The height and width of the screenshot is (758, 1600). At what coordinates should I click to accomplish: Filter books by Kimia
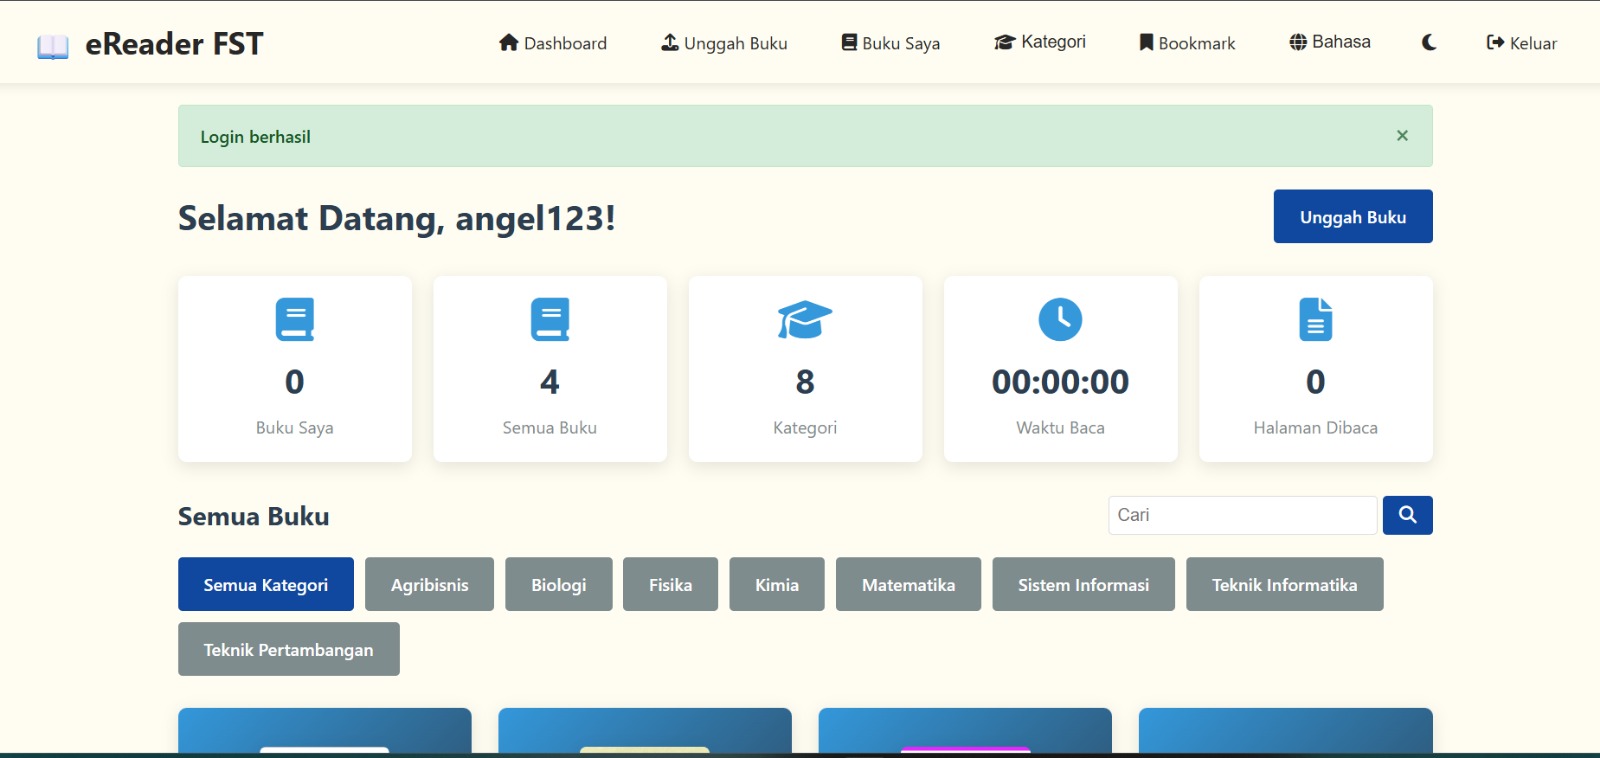pos(777,584)
